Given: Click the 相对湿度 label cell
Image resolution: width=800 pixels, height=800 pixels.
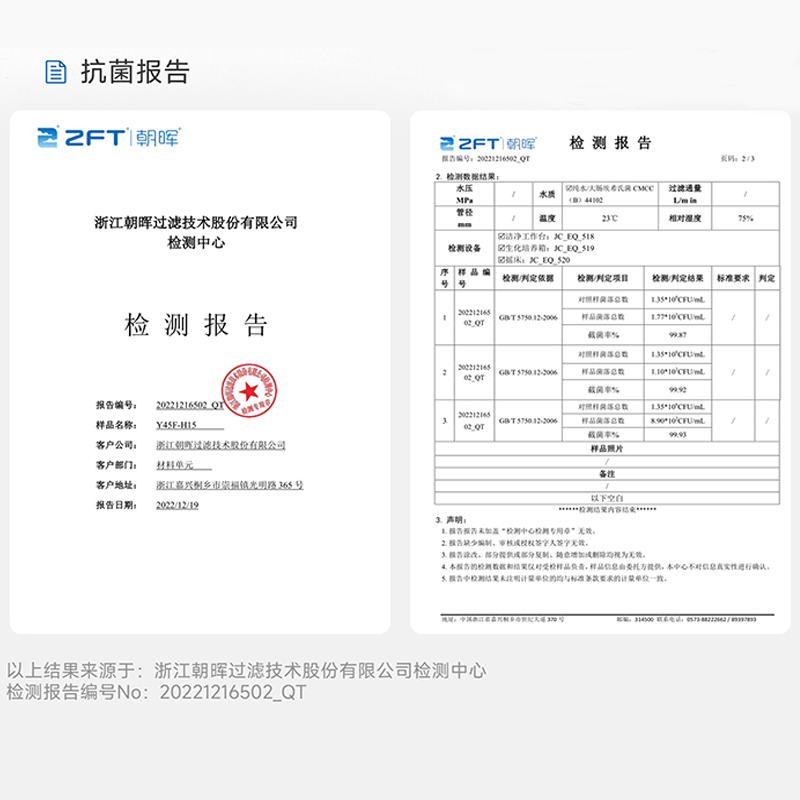Looking at the screenshot, I should pos(685,218).
